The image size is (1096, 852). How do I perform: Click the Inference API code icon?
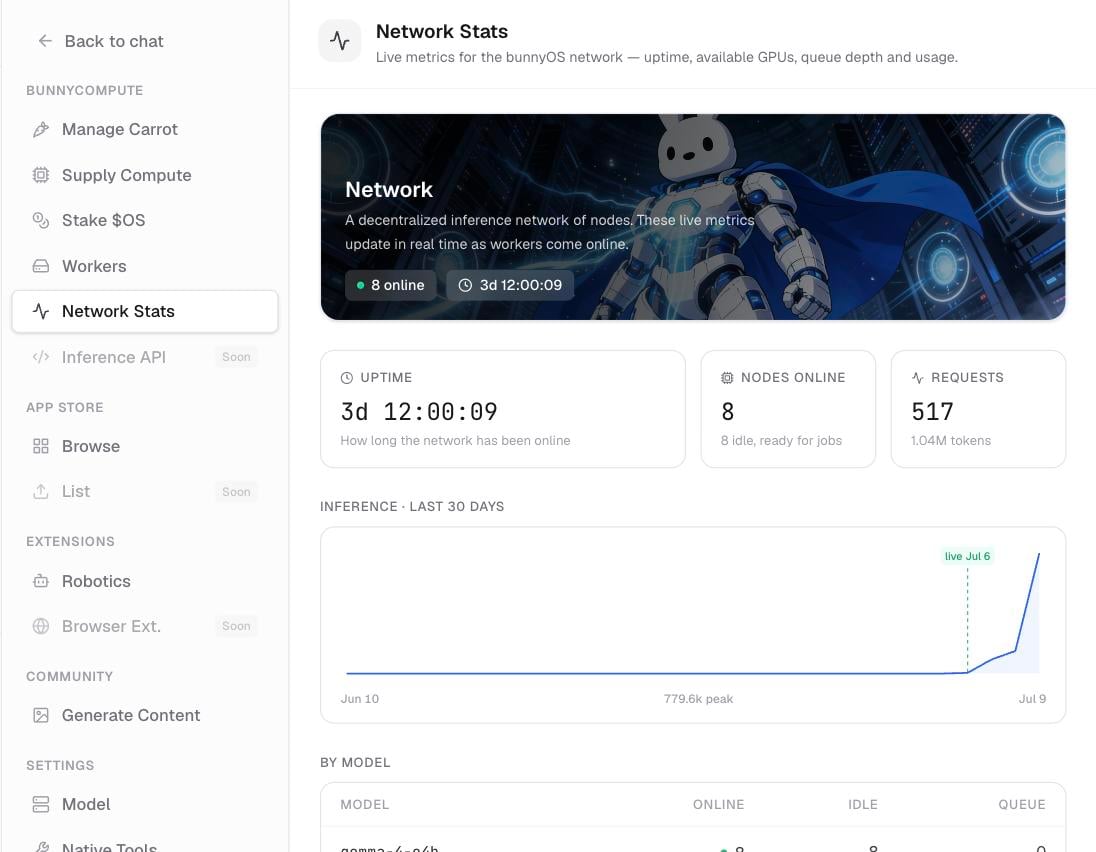(x=41, y=357)
